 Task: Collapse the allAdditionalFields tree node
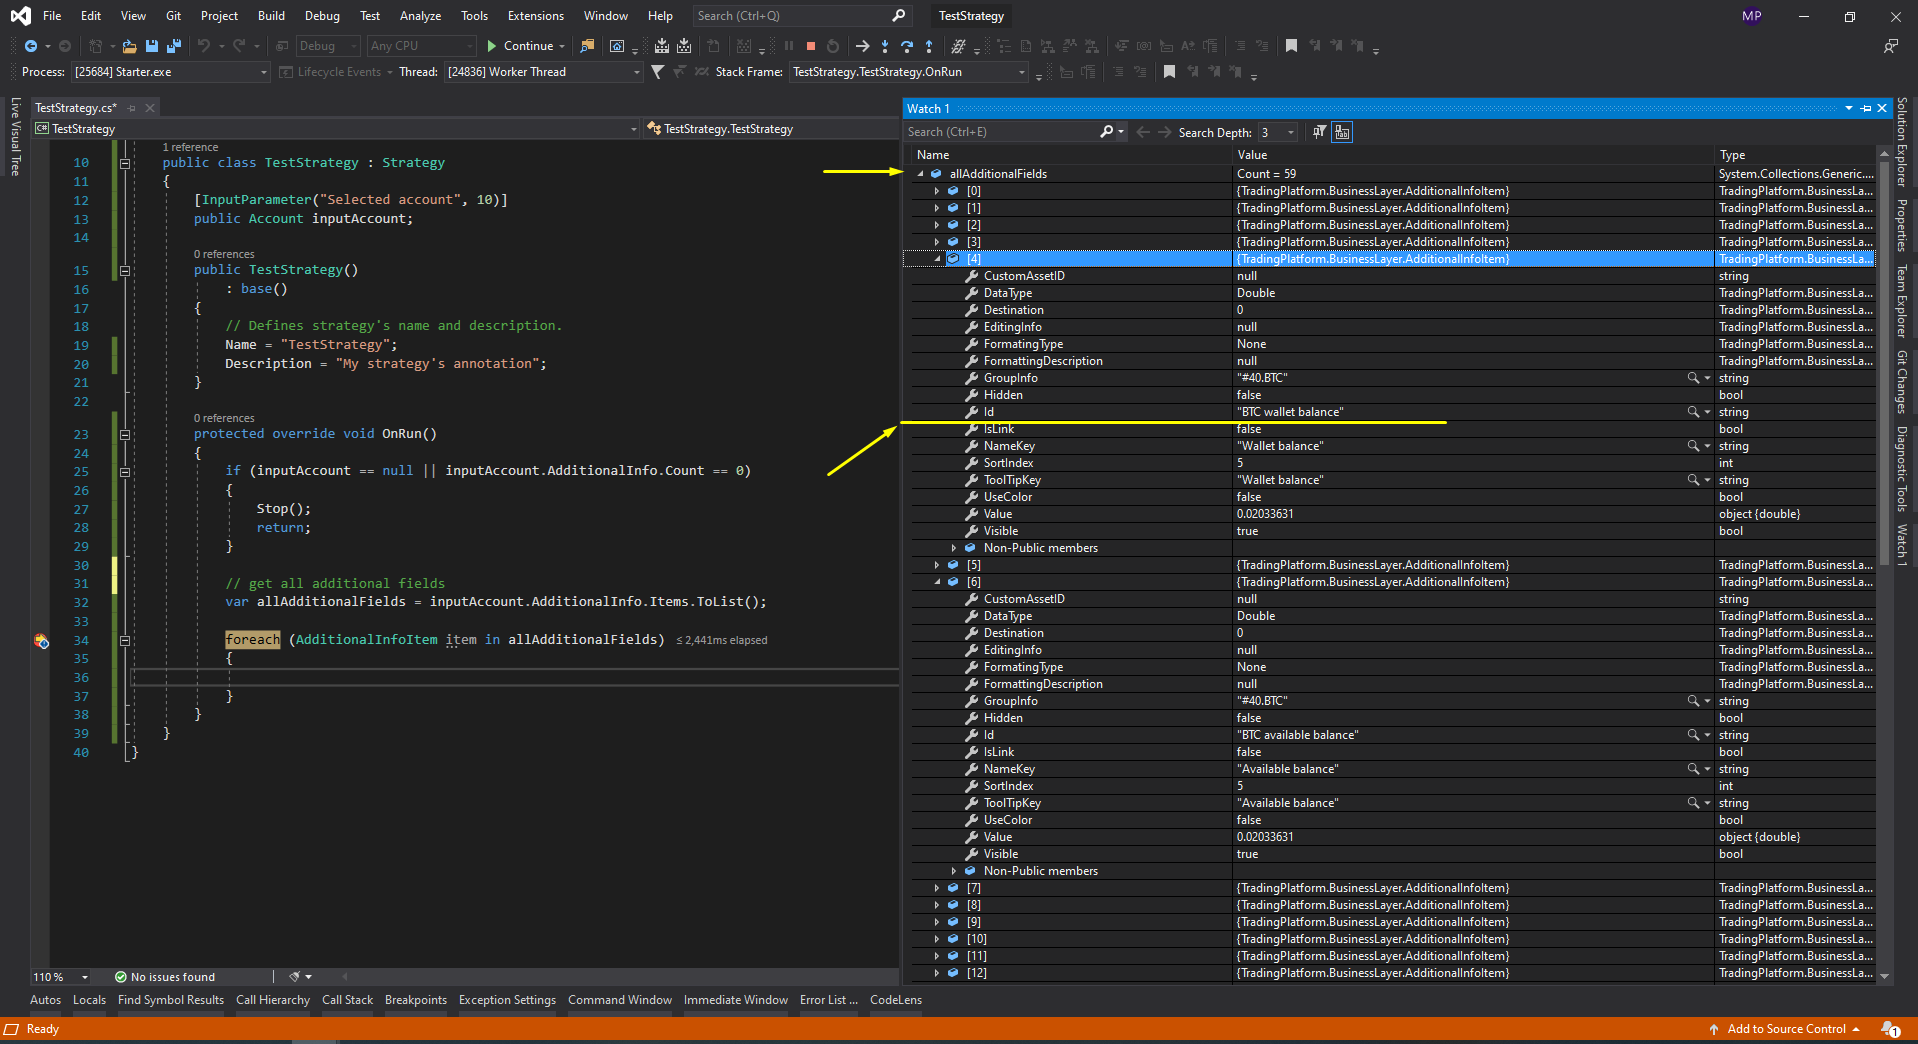click(921, 174)
